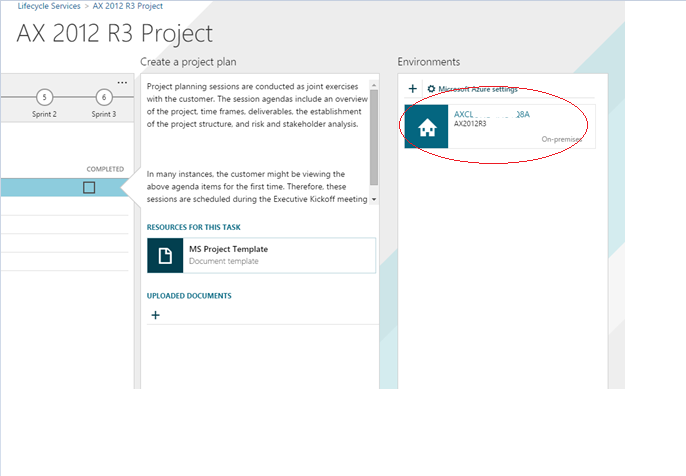
Task: Click Microsoft Azure settings link
Action: pyautogui.click(x=478, y=89)
